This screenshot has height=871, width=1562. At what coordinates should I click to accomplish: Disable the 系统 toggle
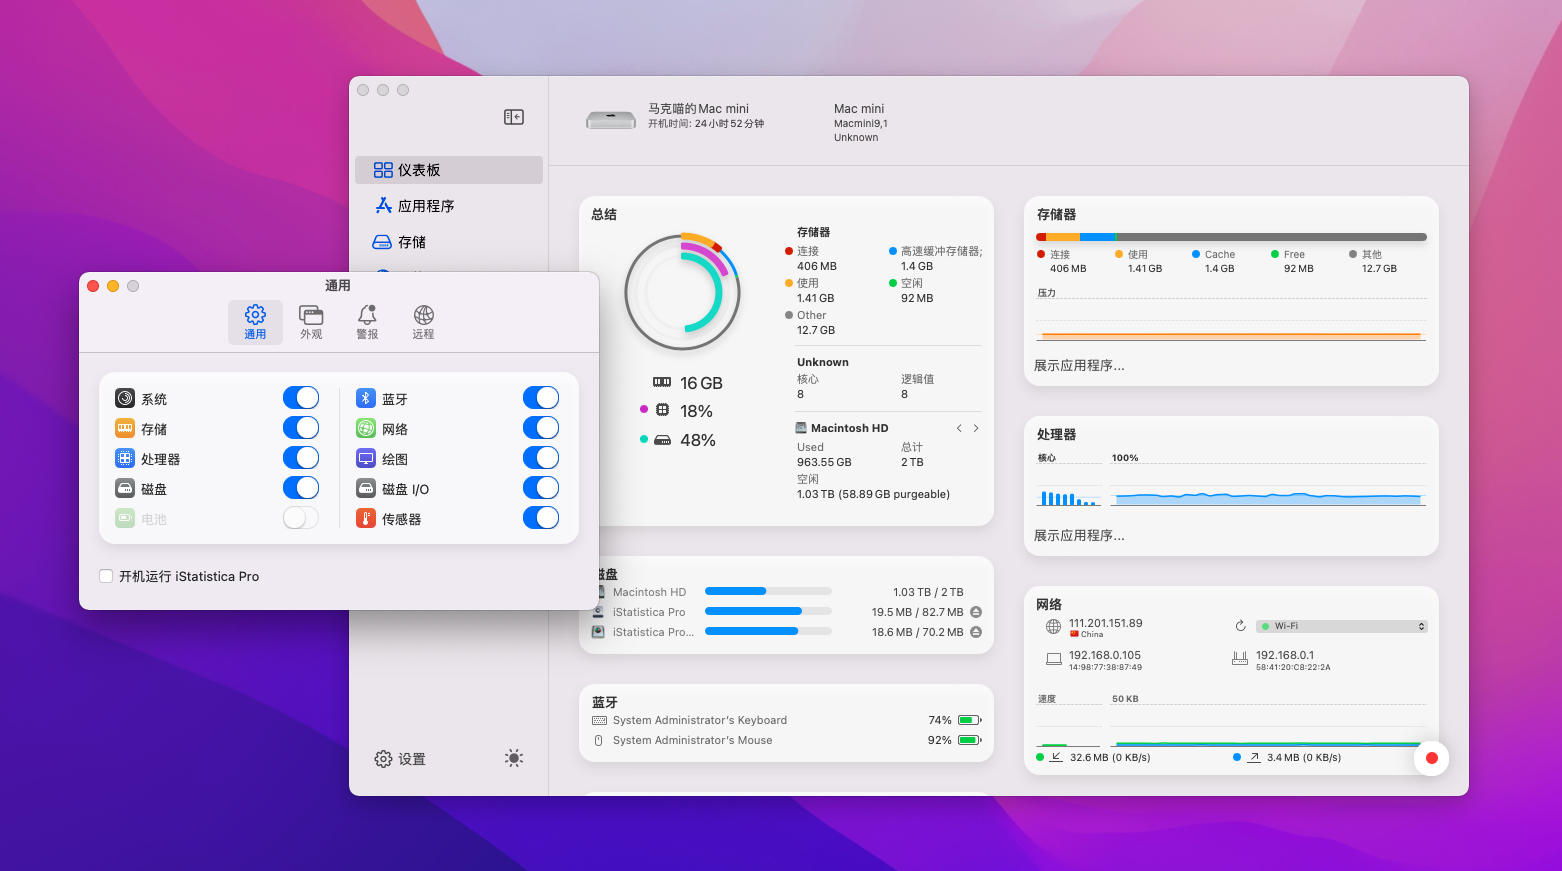pyautogui.click(x=300, y=398)
